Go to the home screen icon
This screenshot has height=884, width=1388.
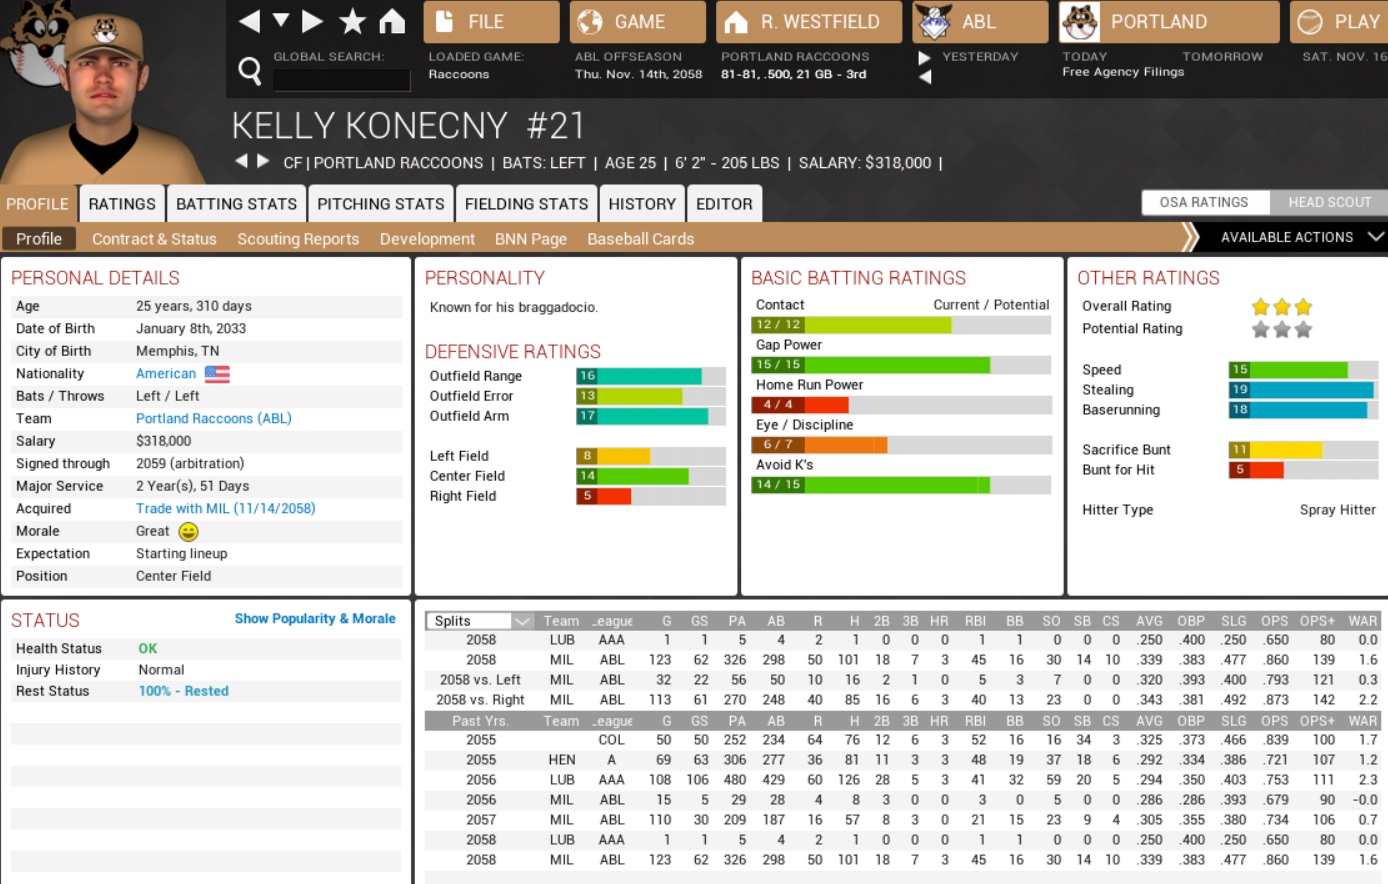pyautogui.click(x=392, y=21)
